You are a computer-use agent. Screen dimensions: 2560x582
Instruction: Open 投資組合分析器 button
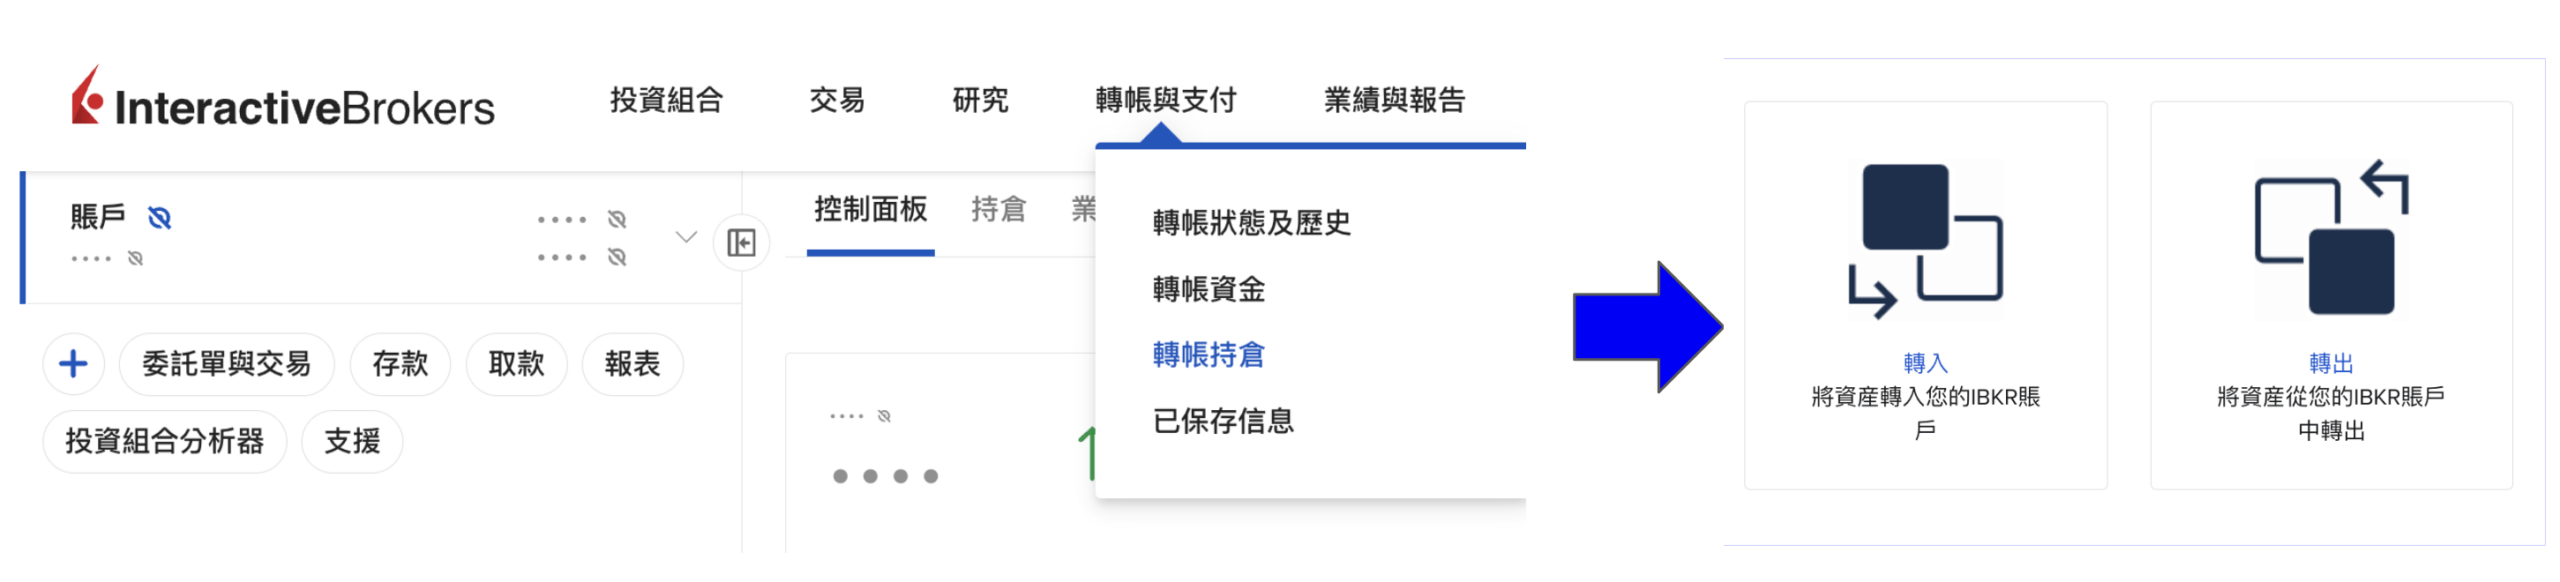pyautogui.click(x=165, y=441)
